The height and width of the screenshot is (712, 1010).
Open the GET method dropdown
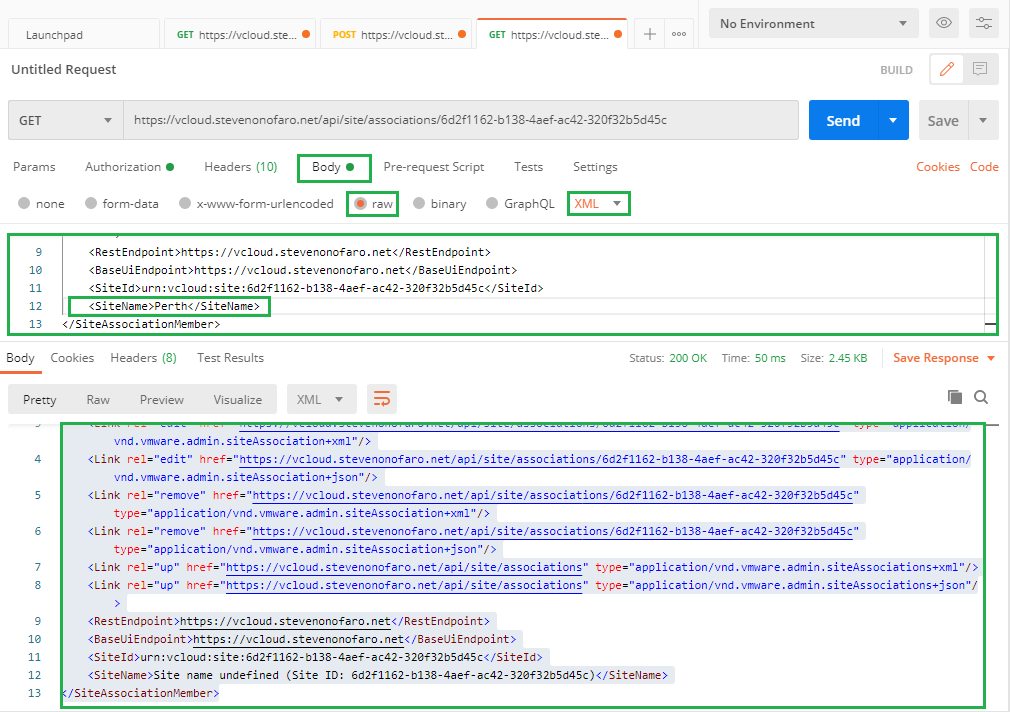coord(66,121)
